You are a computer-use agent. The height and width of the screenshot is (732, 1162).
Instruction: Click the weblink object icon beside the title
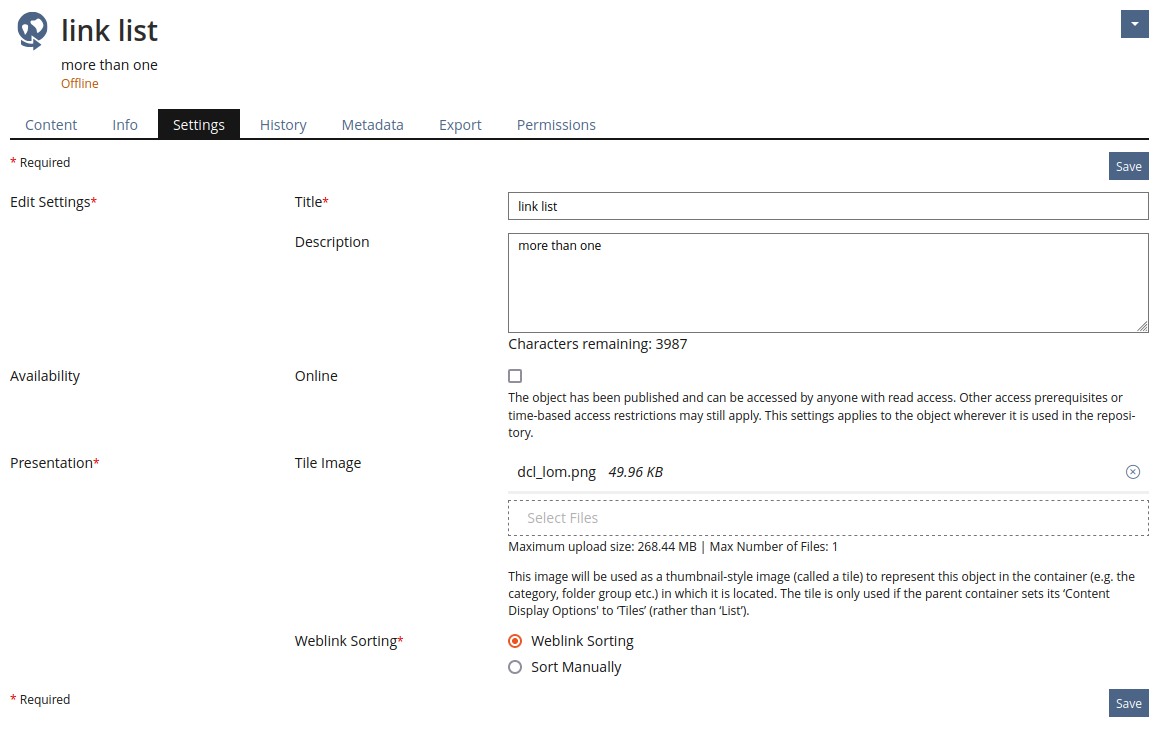[x=32, y=31]
